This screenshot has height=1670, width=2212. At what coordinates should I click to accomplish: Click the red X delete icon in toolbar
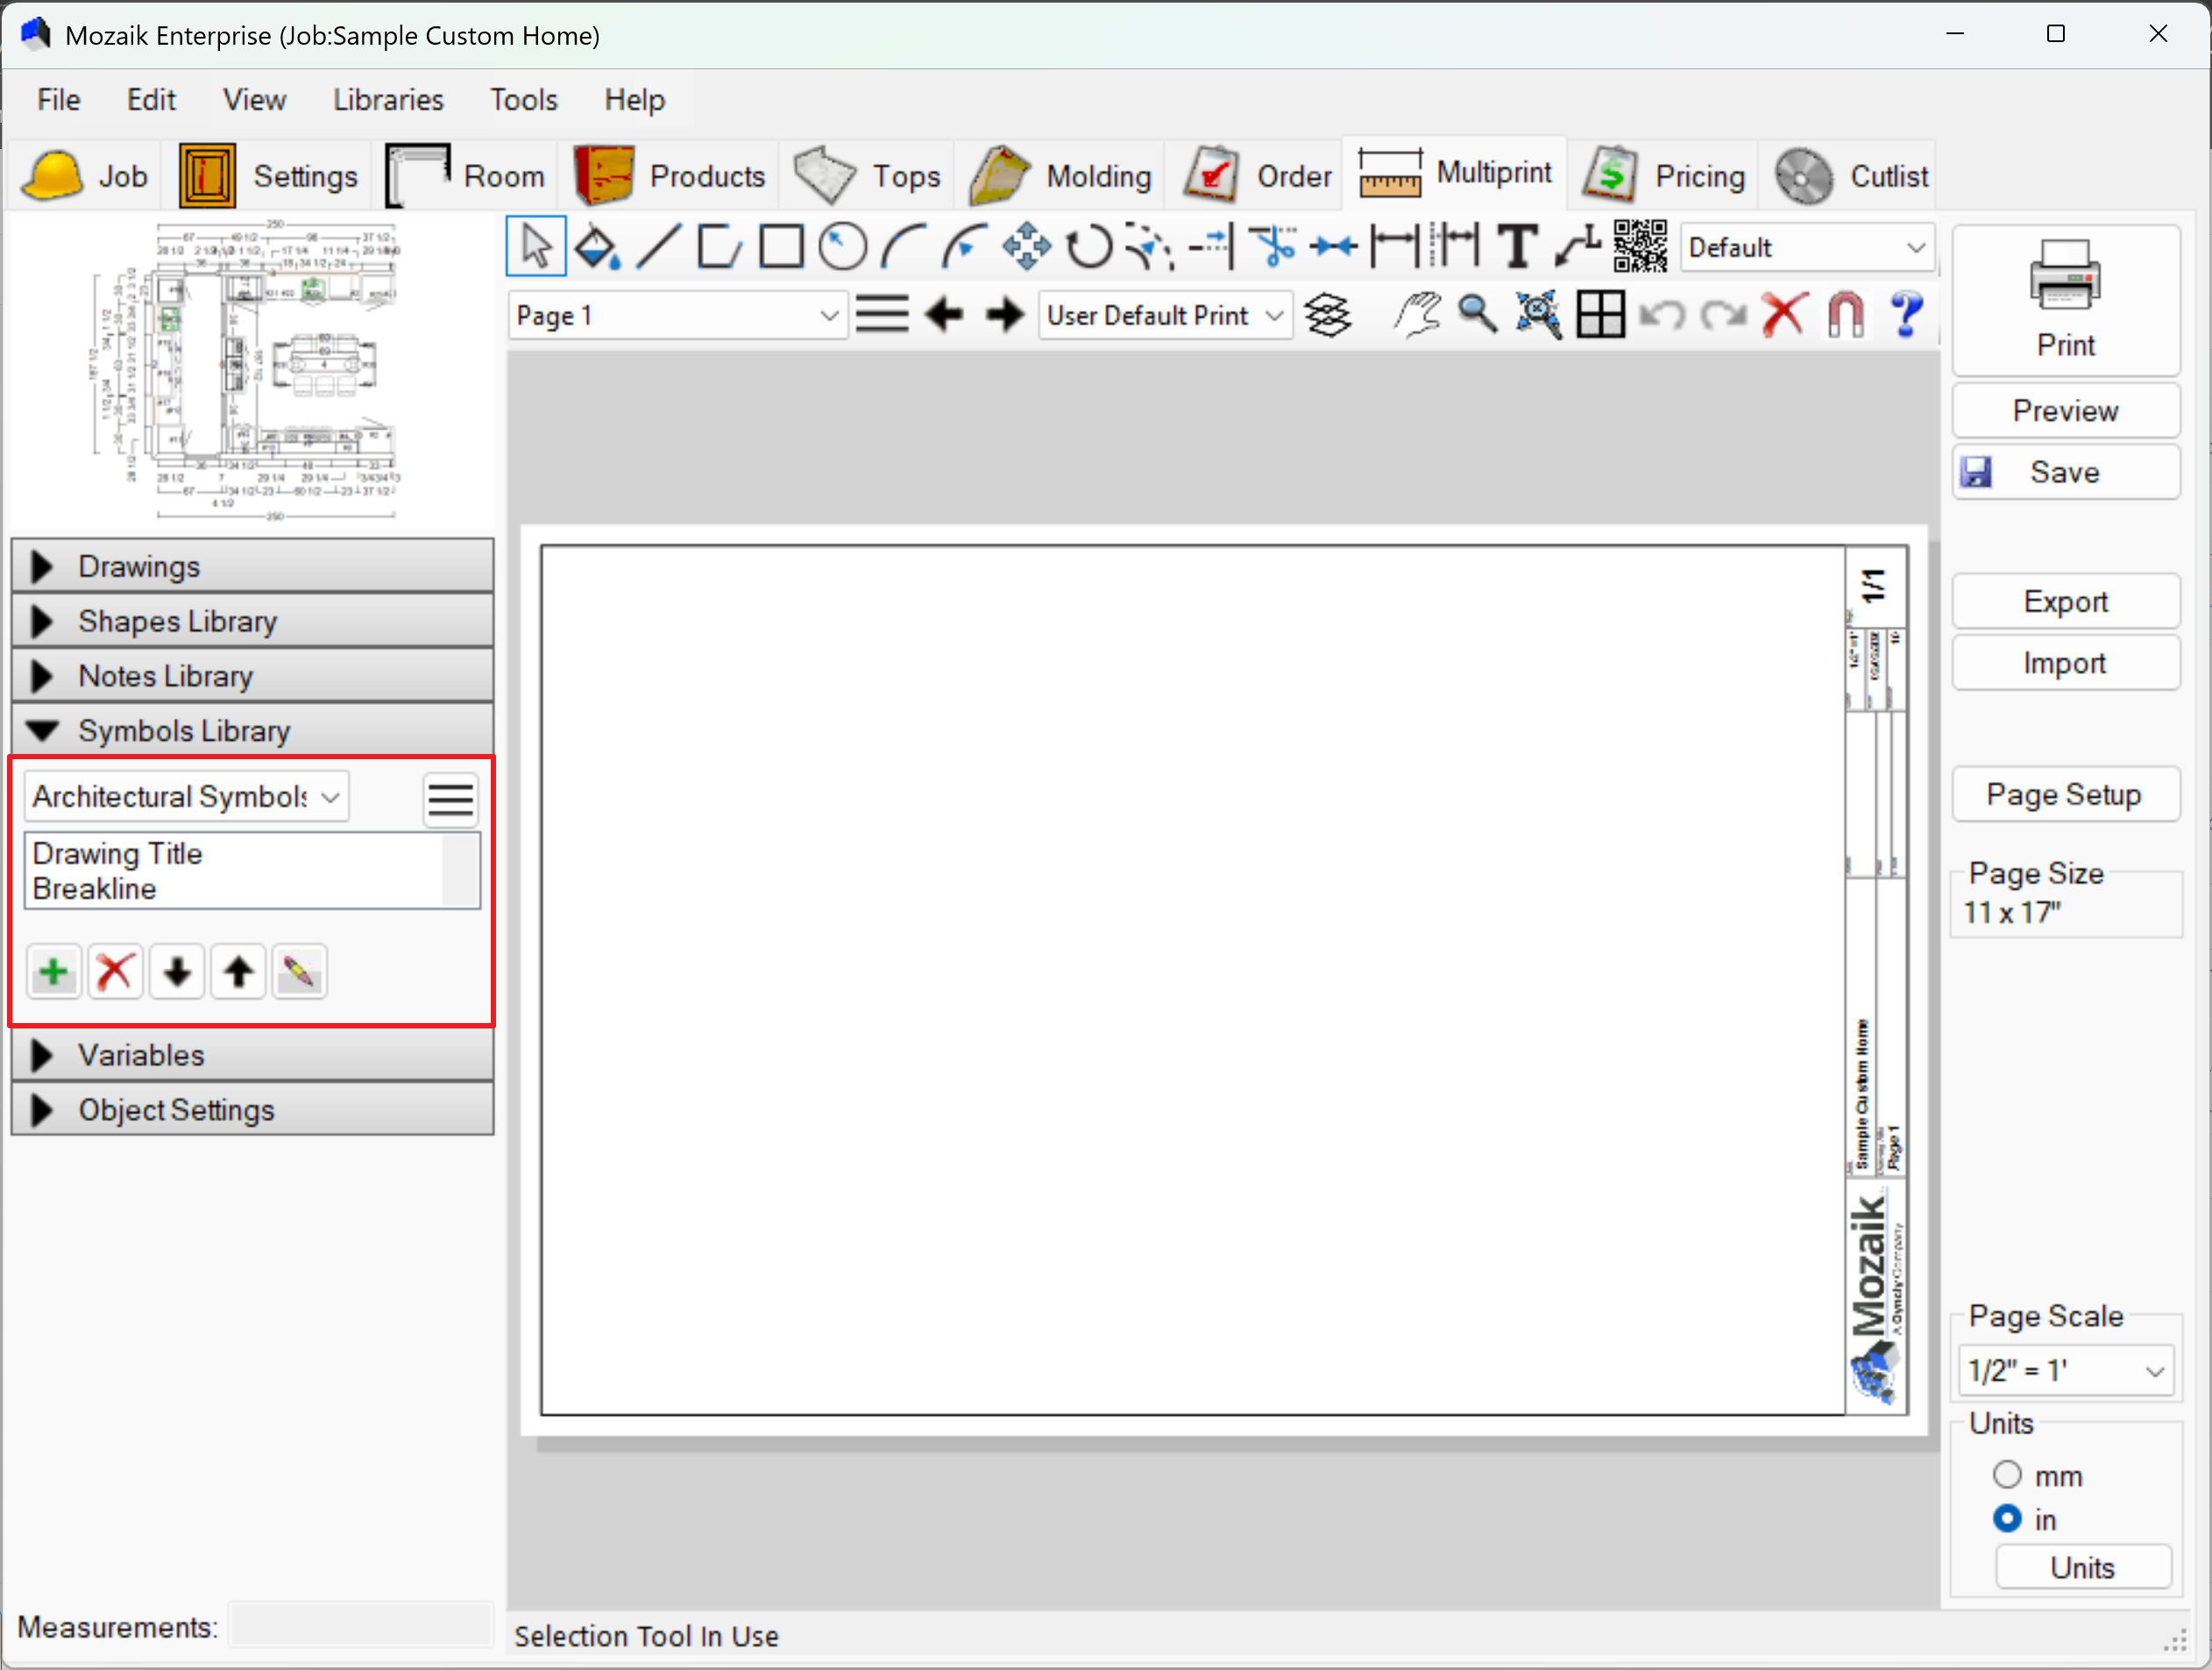[x=1784, y=316]
